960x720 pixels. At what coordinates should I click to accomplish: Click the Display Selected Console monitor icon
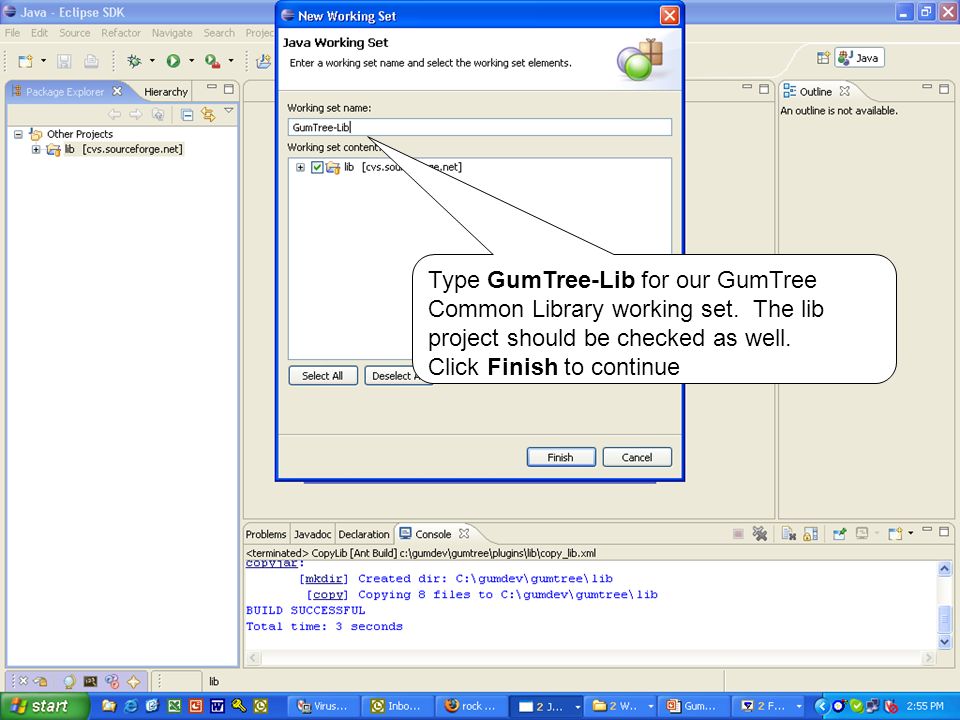point(862,534)
